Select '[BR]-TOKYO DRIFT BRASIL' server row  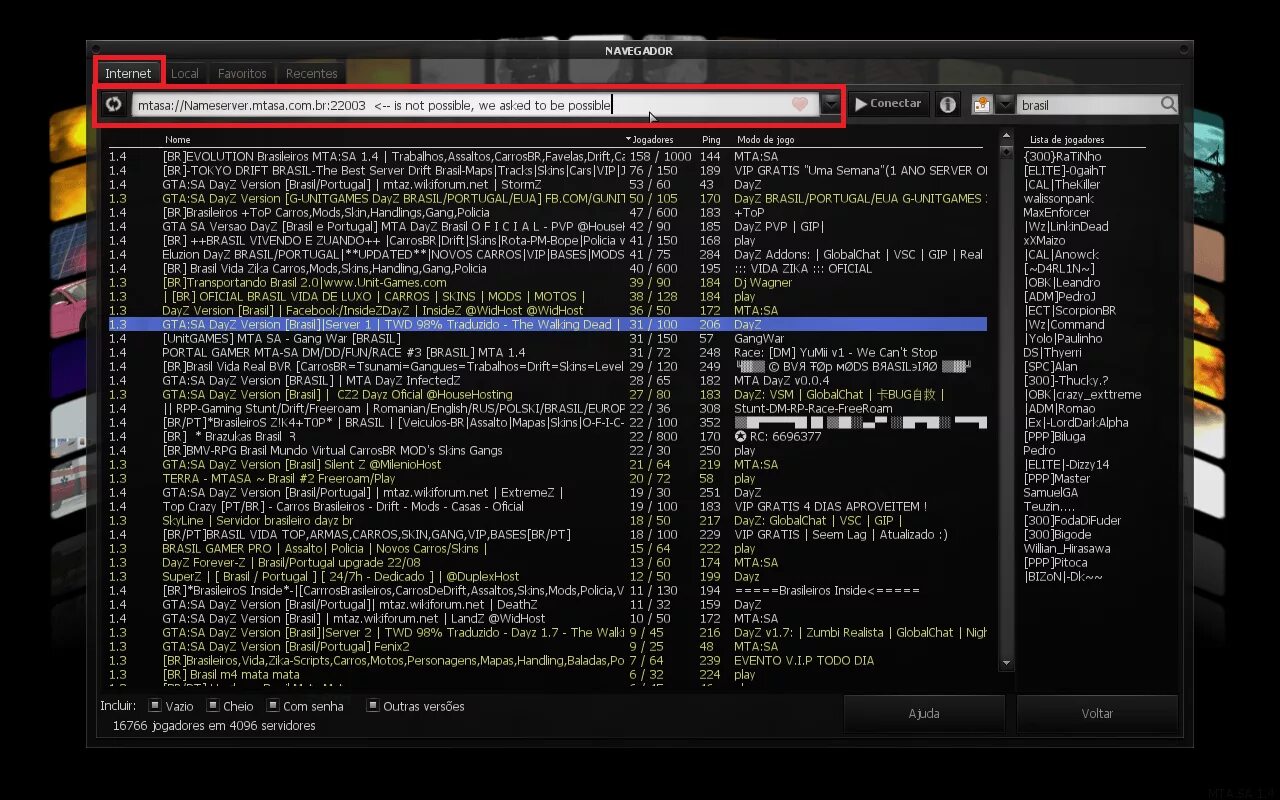(548, 170)
